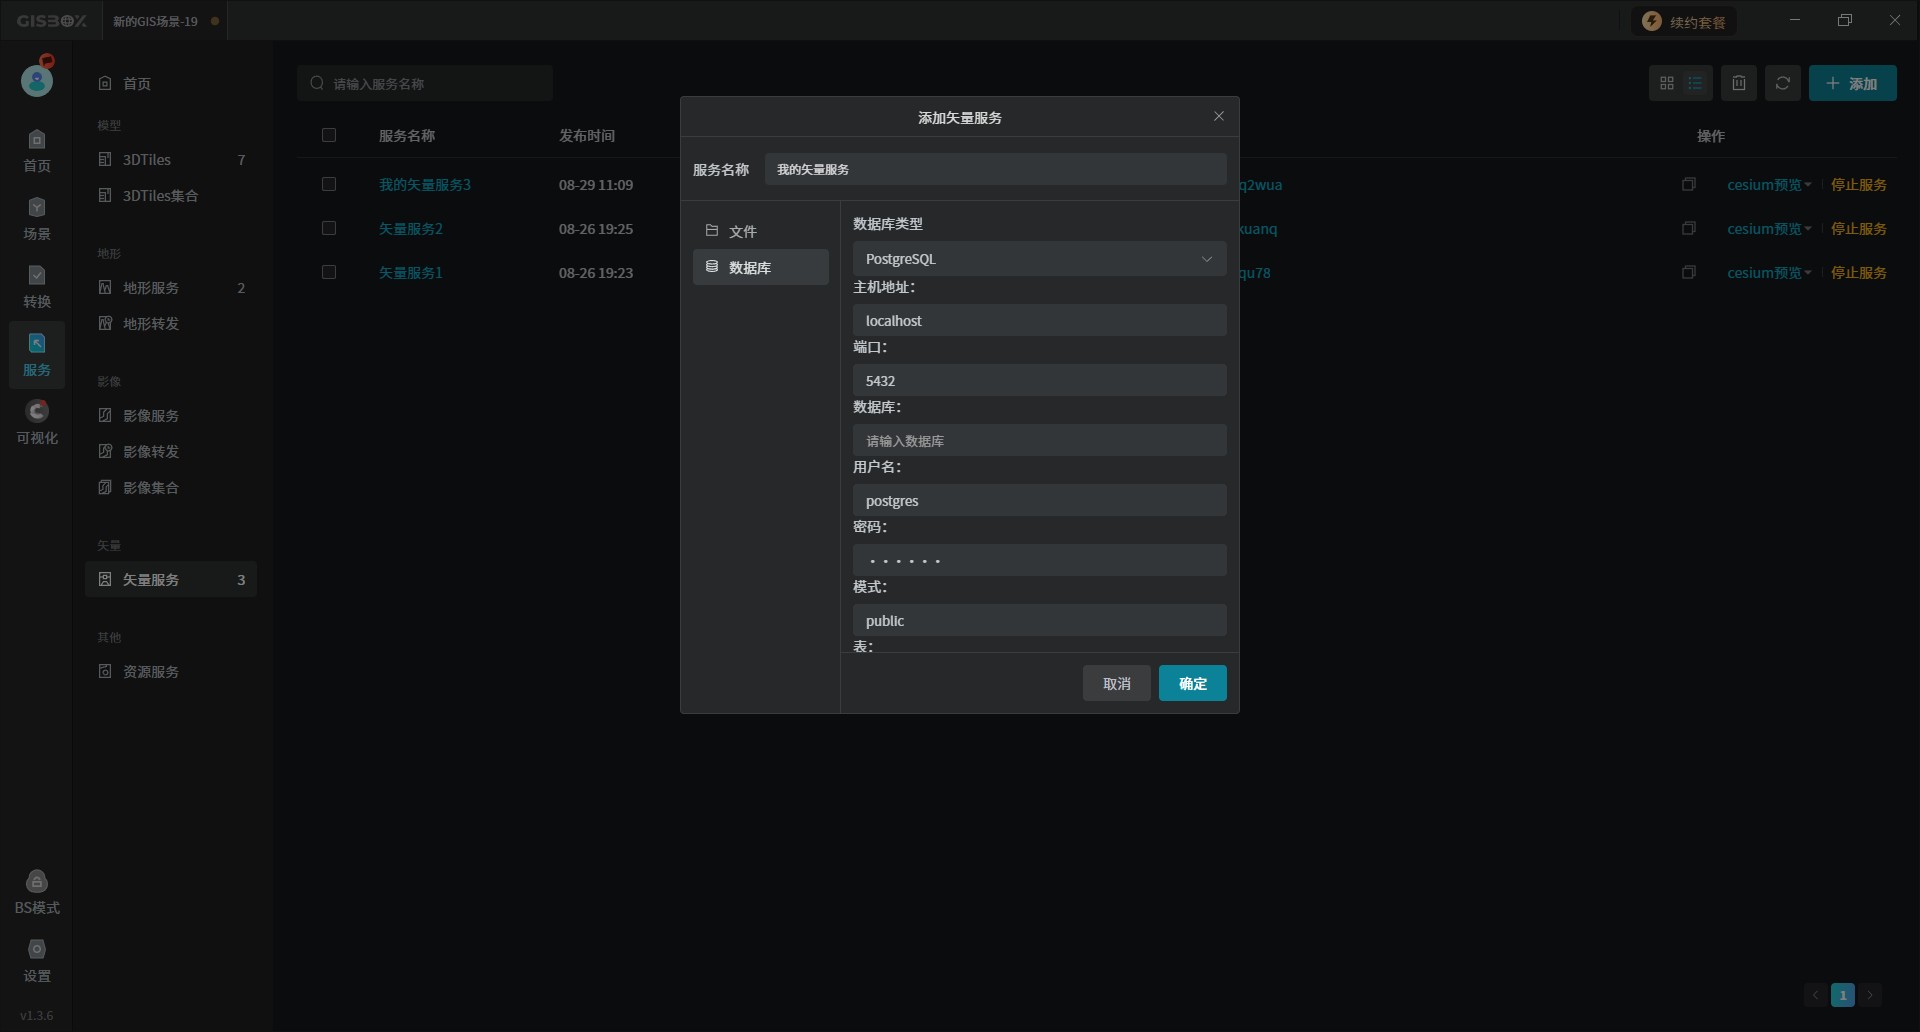Expand cesium预览 dropdown for 矢量服务1 row
This screenshot has width=1920, height=1032.
pyautogui.click(x=1768, y=273)
